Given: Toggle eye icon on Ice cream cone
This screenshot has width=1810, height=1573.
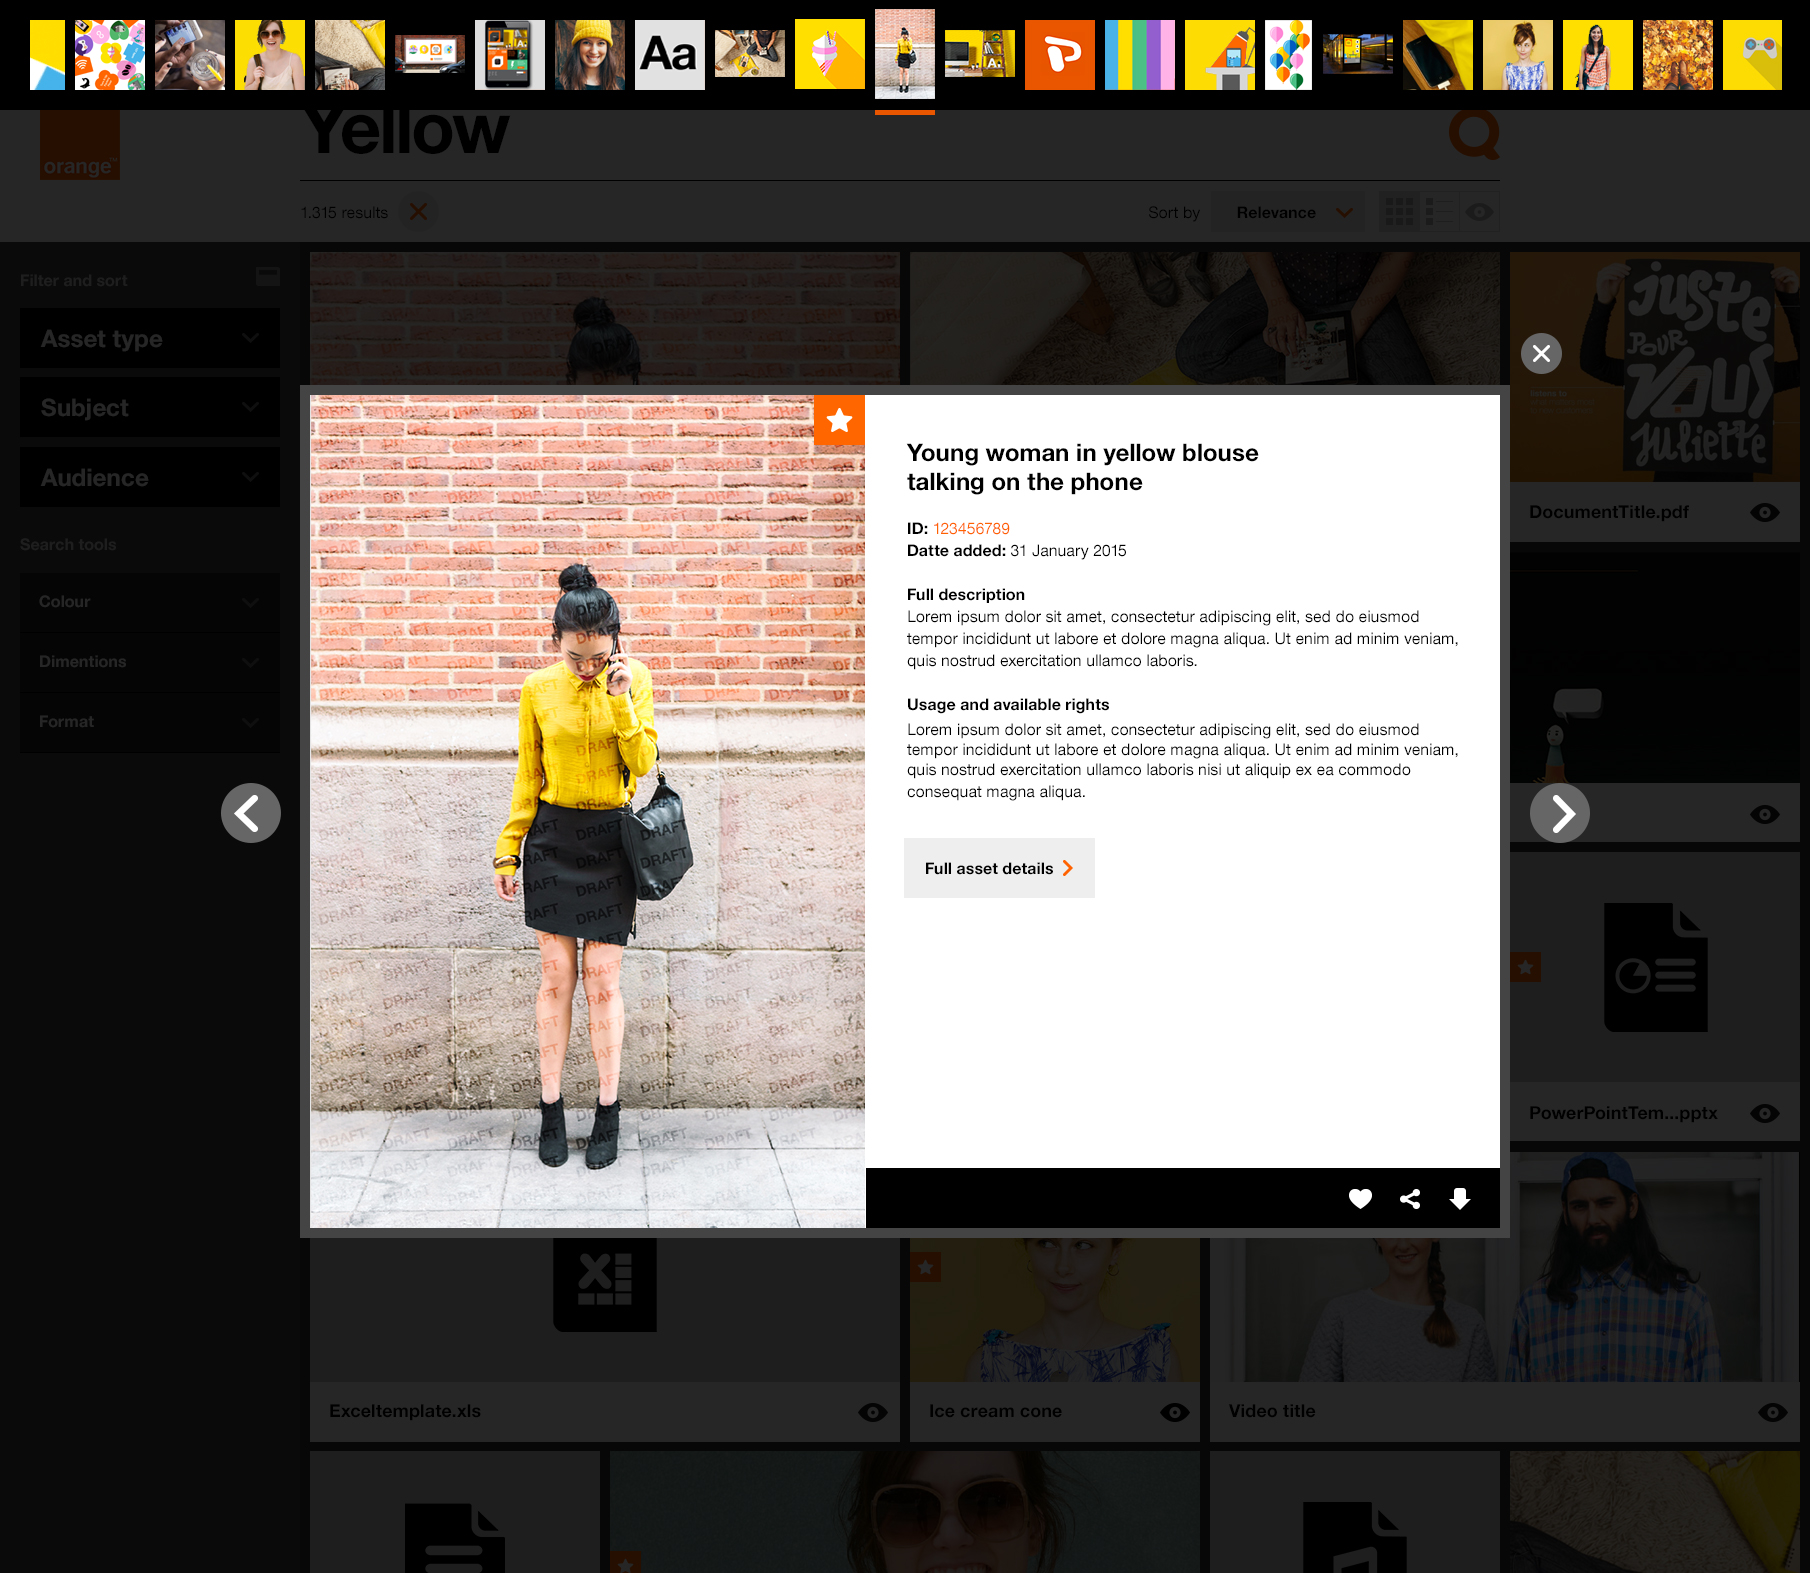Looking at the screenshot, I should point(1174,1411).
